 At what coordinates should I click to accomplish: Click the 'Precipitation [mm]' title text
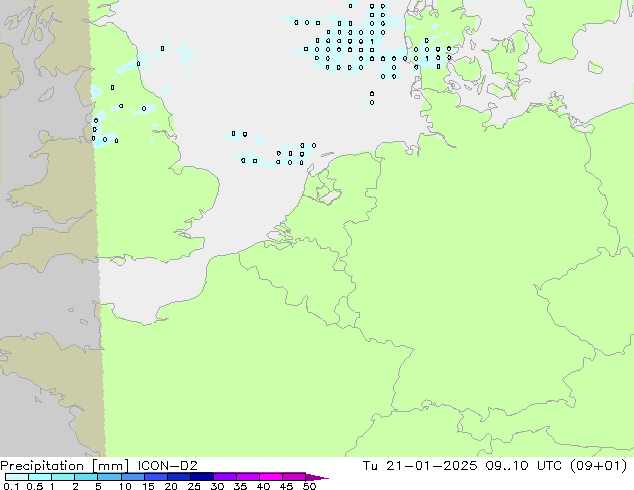coord(64,466)
